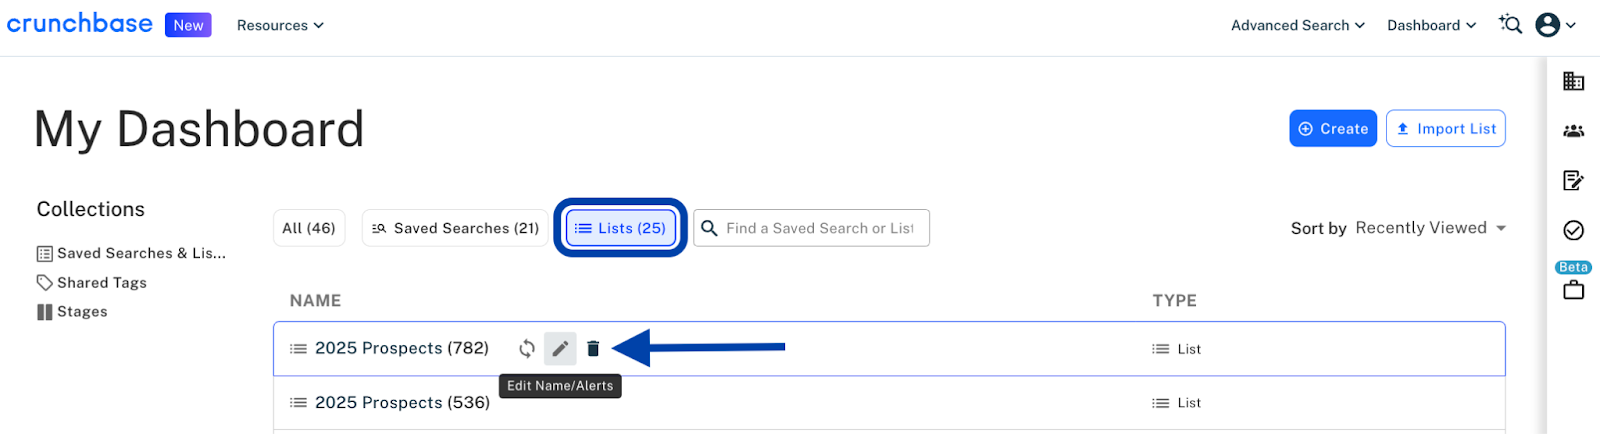Open the Advanced Search dropdown
The image size is (1600, 434).
click(x=1297, y=26)
